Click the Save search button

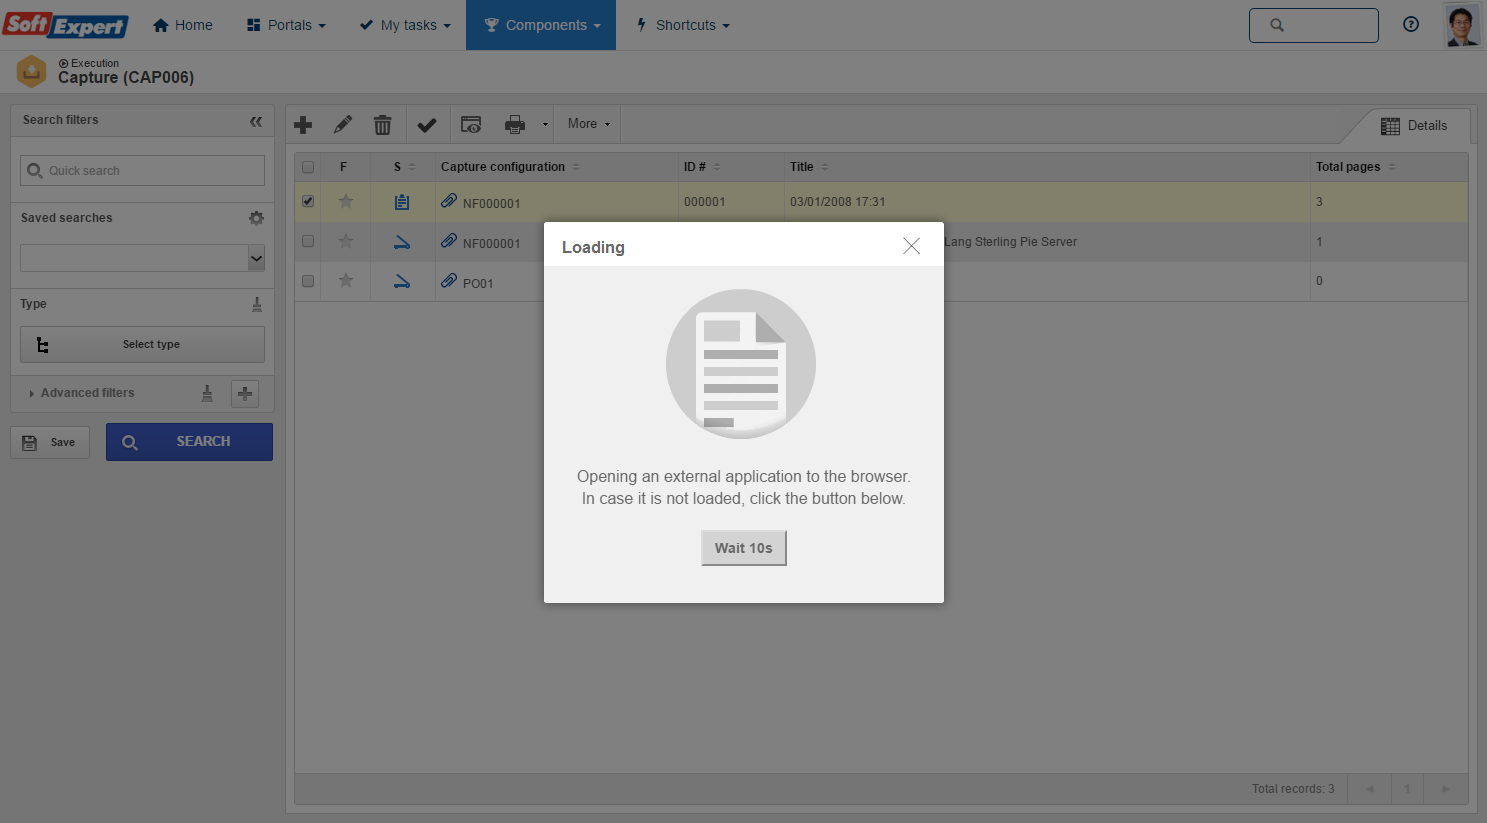50,442
